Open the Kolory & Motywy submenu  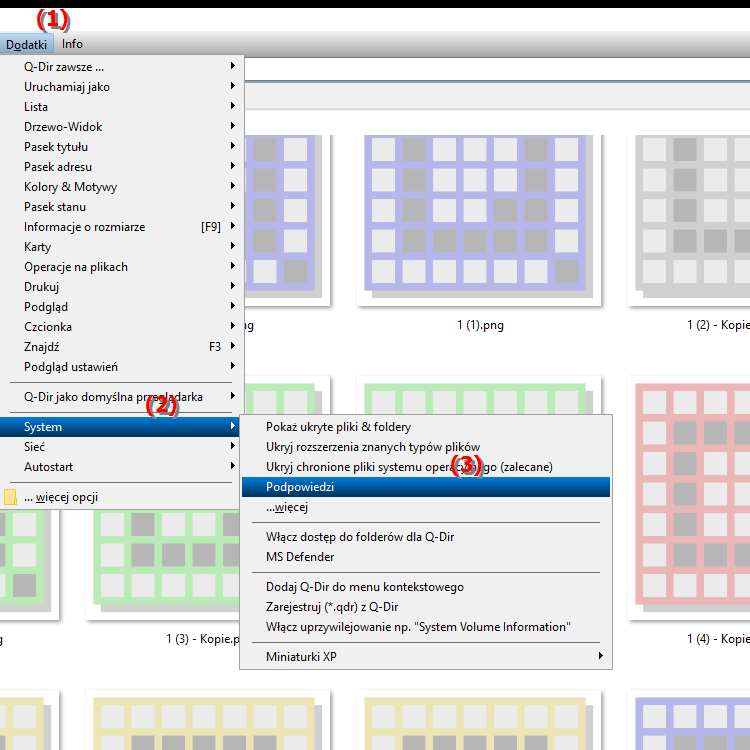click(x=122, y=187)
